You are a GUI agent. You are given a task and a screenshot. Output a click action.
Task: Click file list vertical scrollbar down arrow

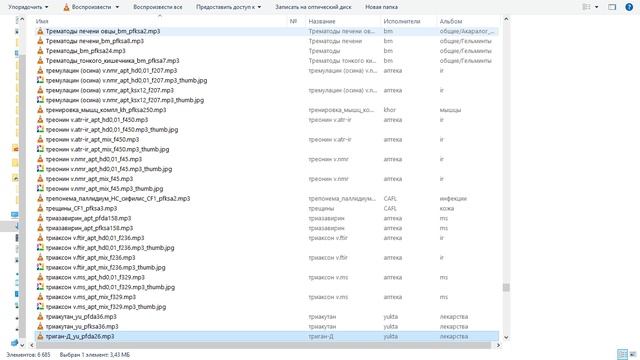[x=506, y=338]
